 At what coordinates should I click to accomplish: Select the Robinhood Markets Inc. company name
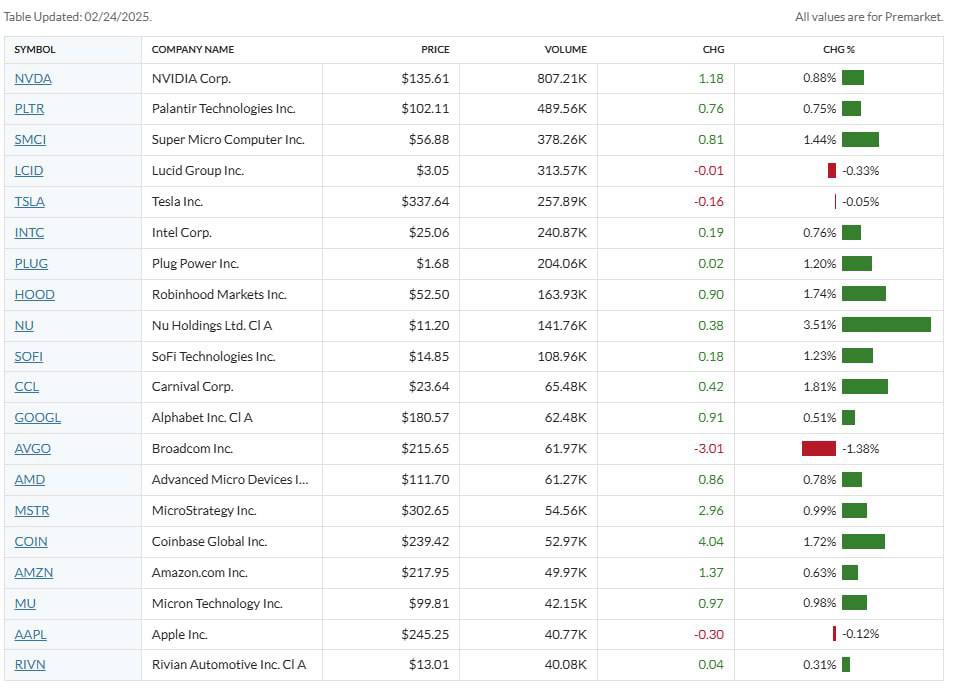(x=220, y=294)
